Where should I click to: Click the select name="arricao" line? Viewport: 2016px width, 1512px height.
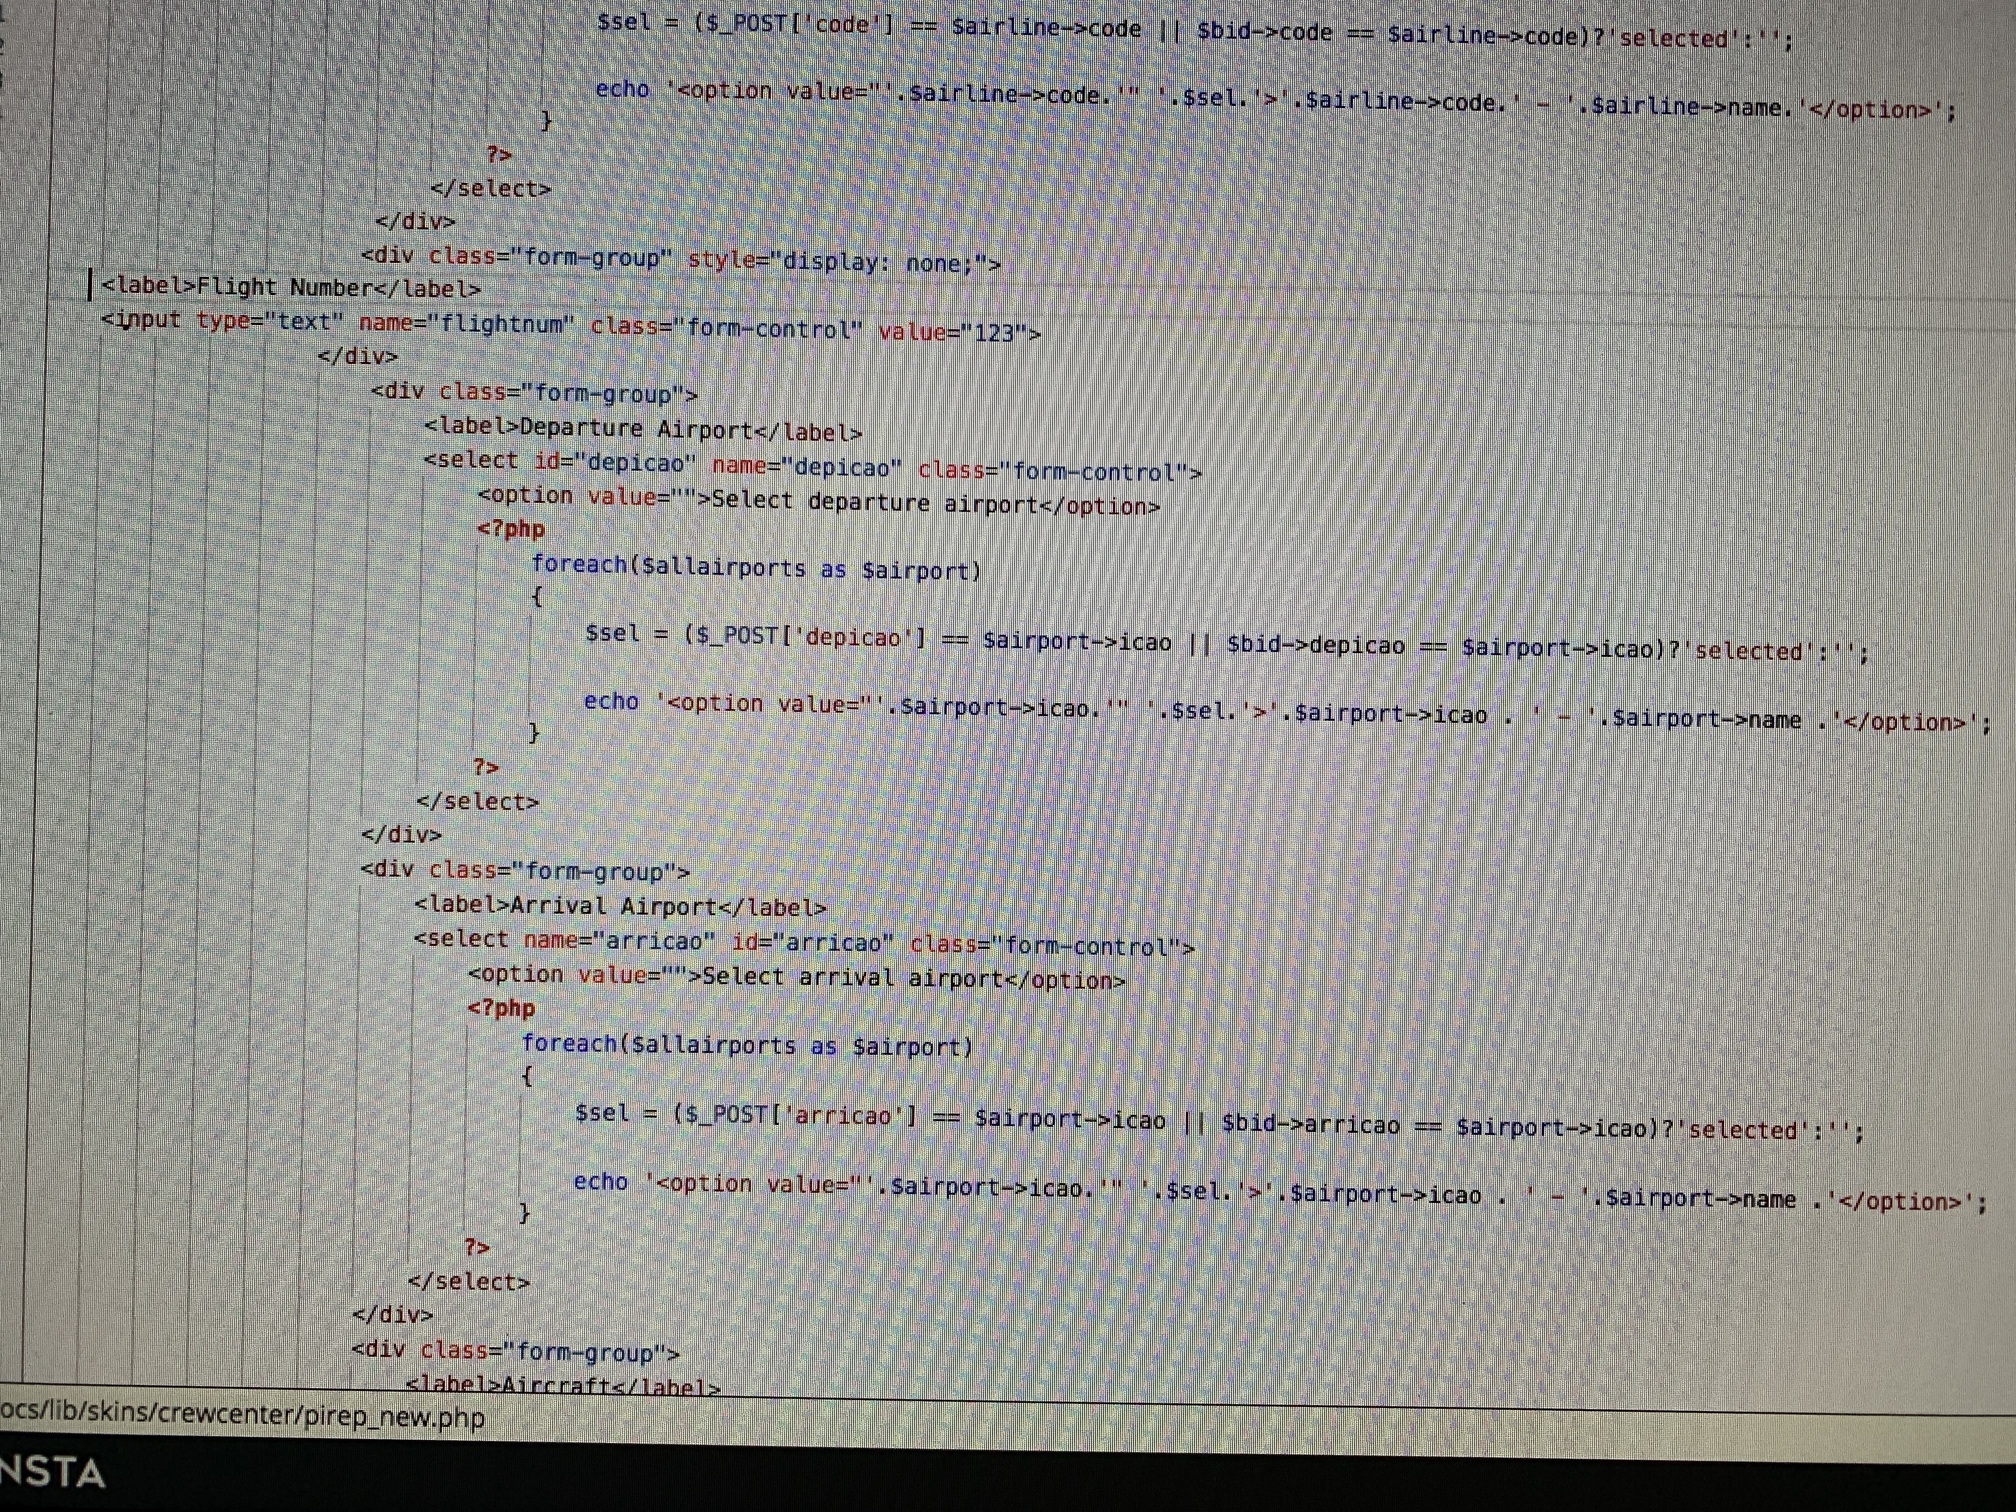(x=804, y=943)
